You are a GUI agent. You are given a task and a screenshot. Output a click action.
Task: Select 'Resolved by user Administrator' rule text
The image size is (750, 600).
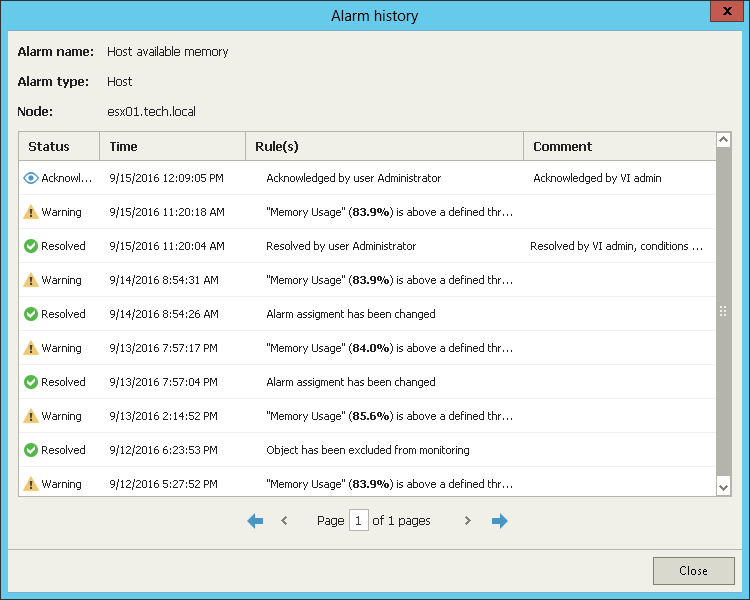click(x=341, y=246)
